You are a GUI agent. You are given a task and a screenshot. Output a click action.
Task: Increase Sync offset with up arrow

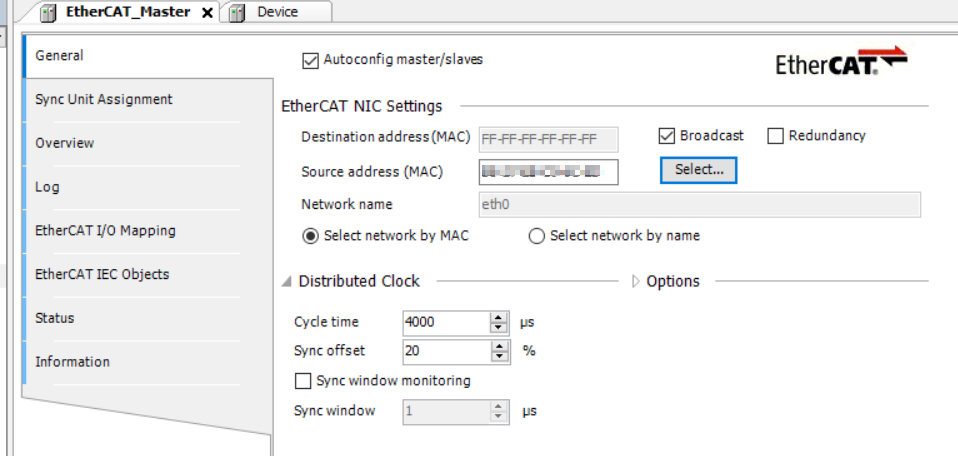tap(500, 347)
